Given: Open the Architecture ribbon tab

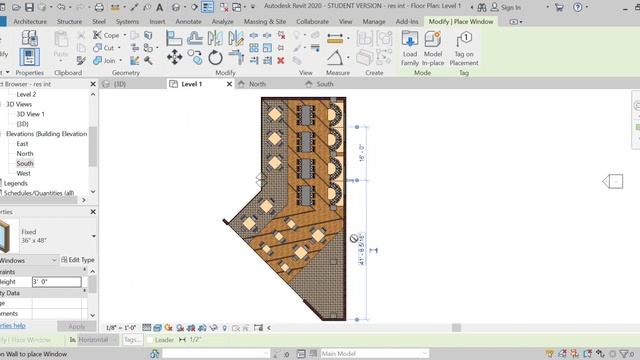Looking at the screenshot, I should [30, 22].
